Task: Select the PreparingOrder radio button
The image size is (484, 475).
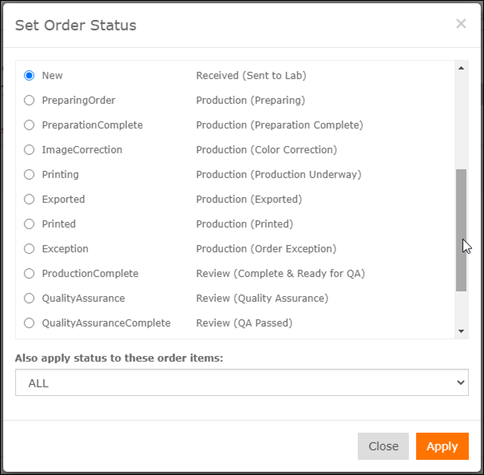Action: [x=29, y=100]
